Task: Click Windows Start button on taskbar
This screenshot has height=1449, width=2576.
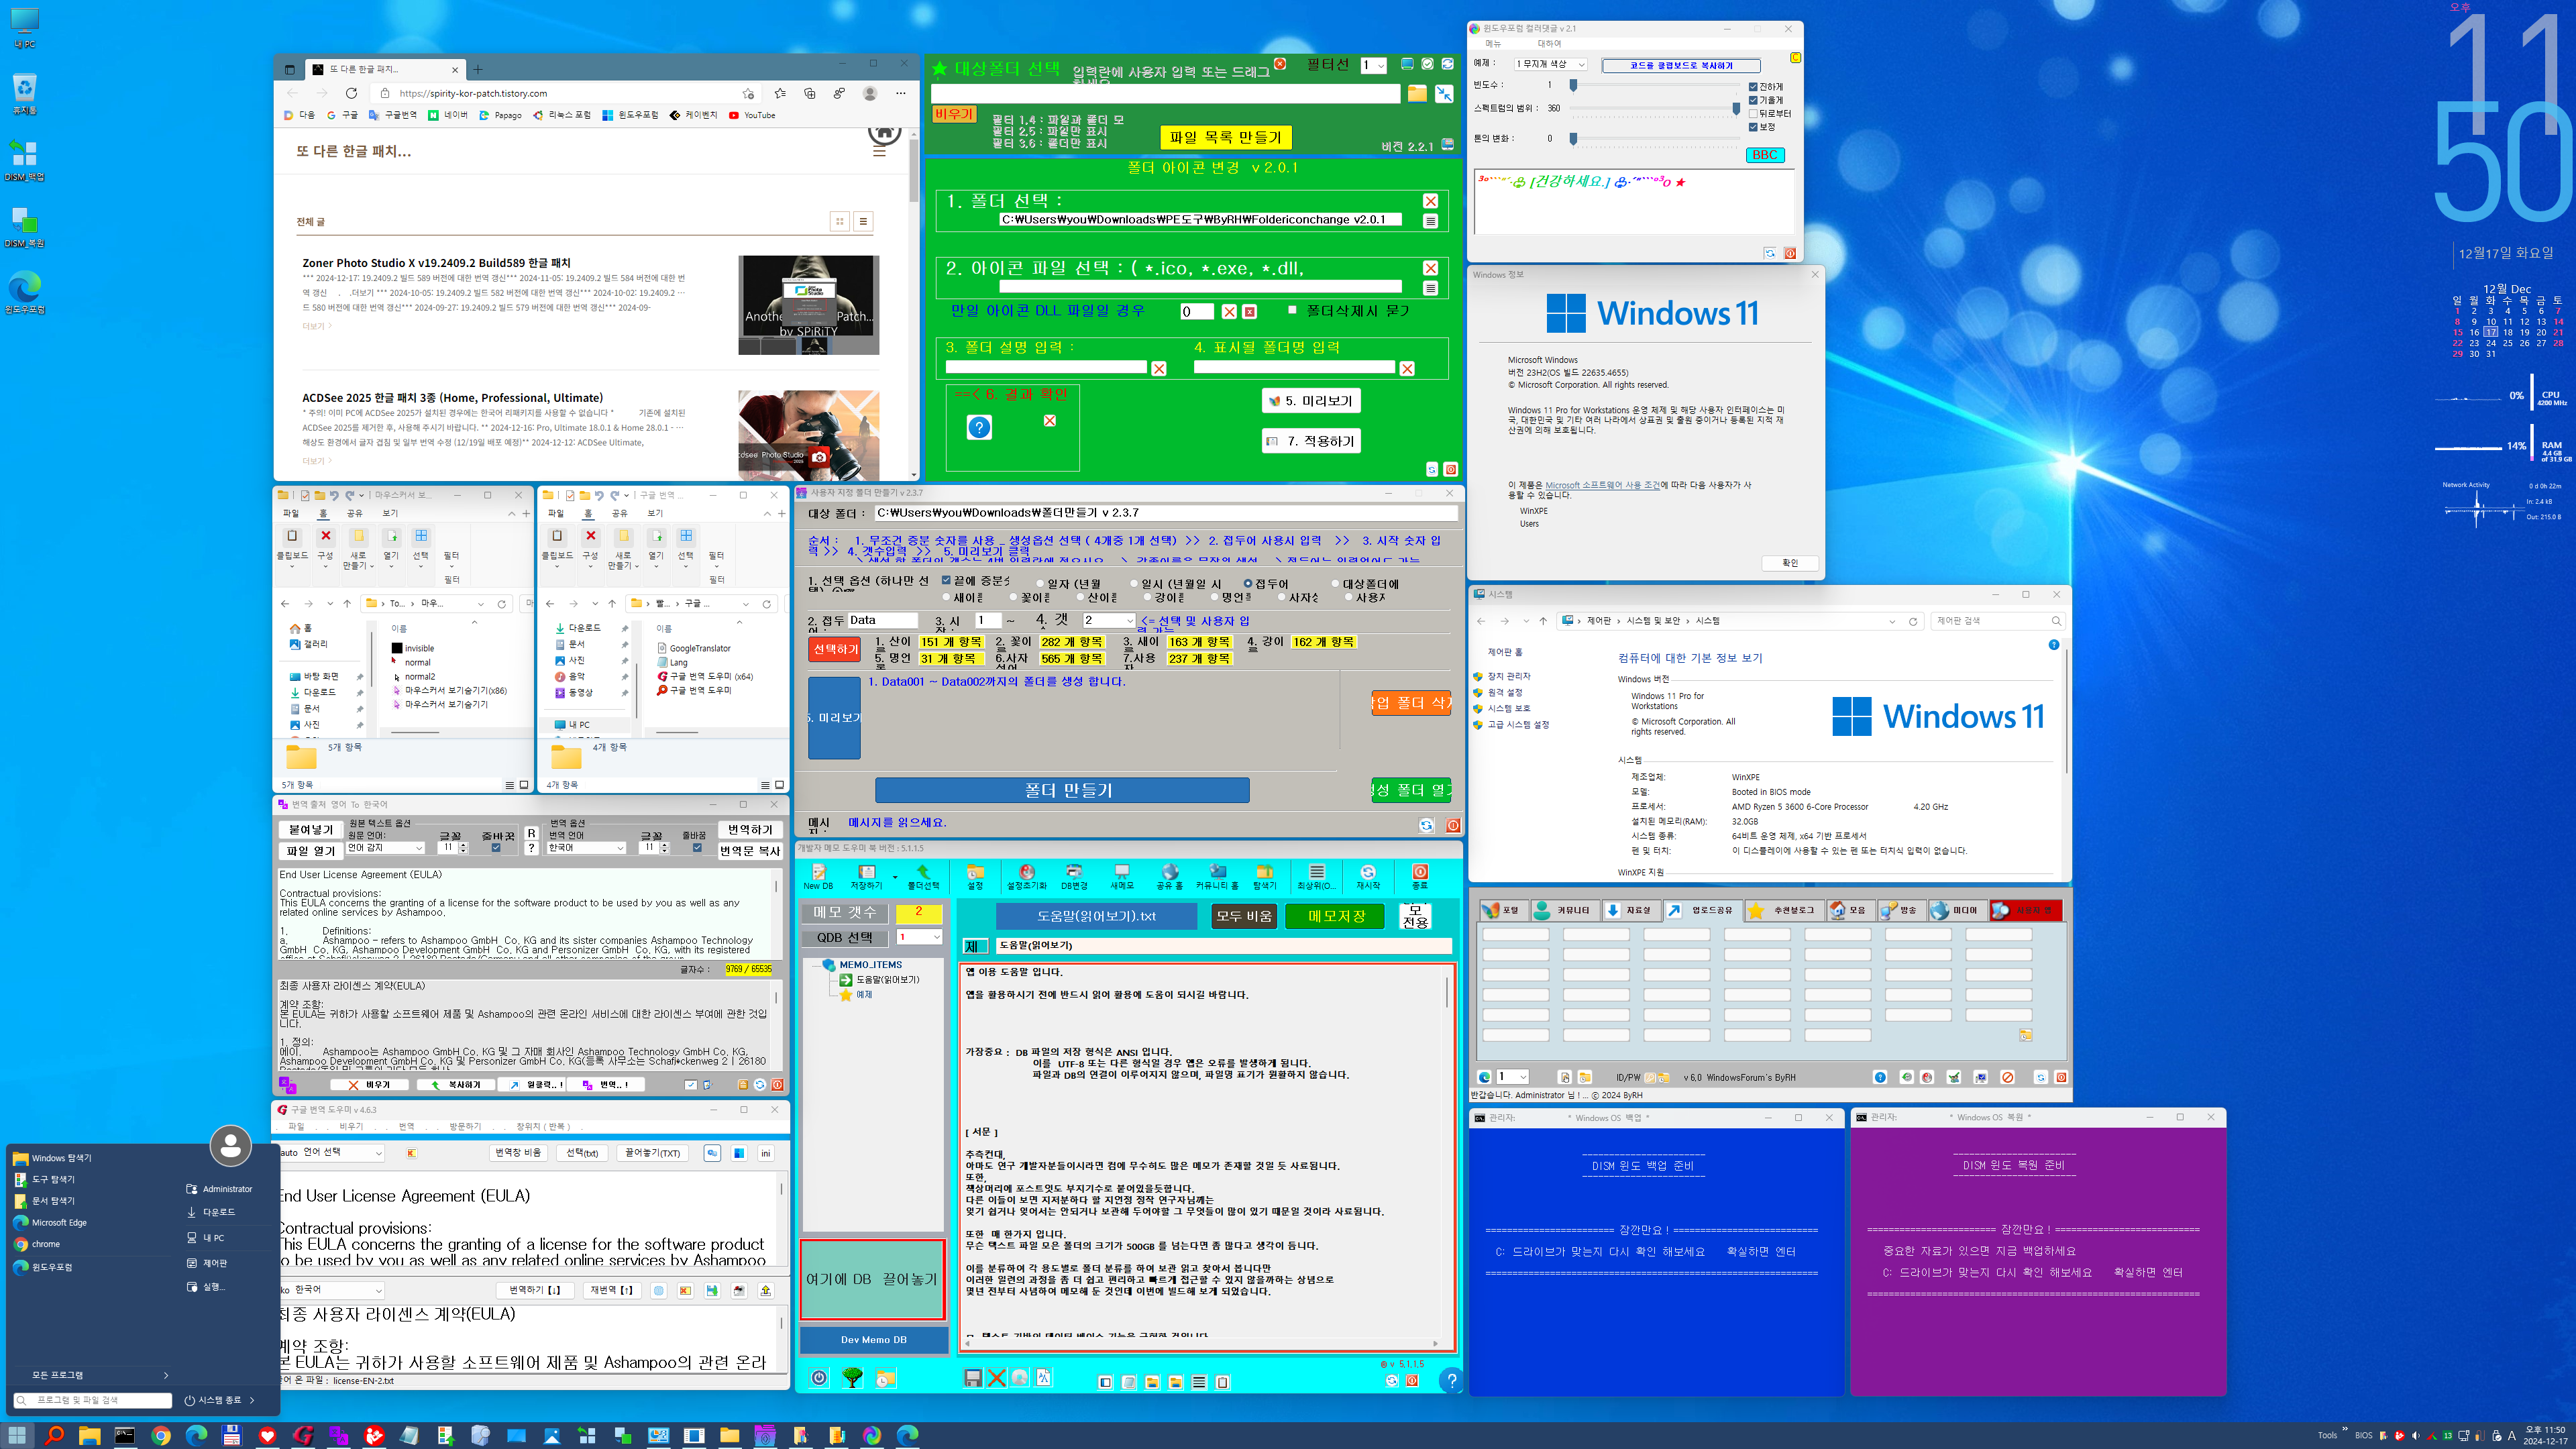Action: (18, 1435)
